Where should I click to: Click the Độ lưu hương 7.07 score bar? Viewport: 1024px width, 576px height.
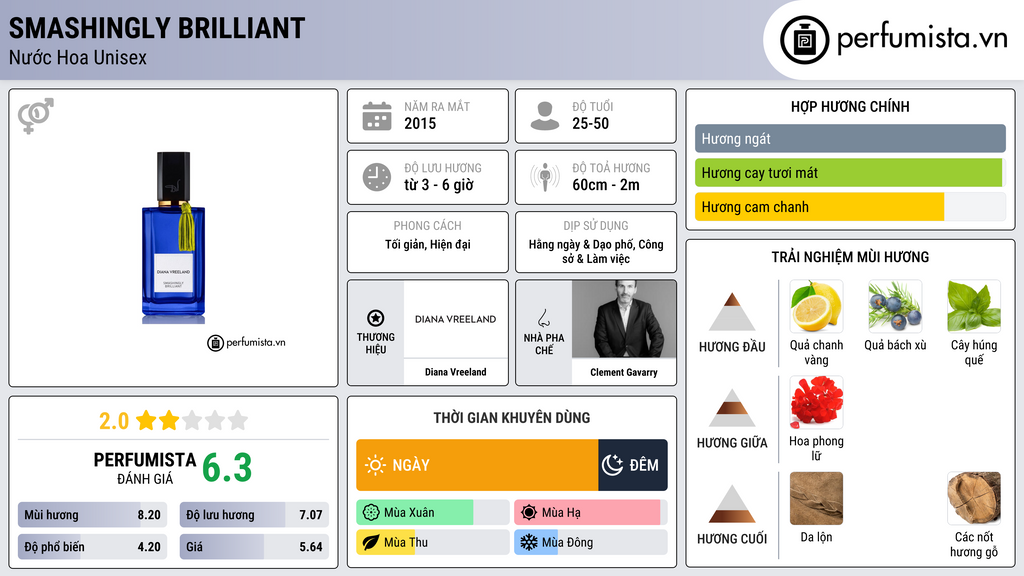tap(255, 515)
